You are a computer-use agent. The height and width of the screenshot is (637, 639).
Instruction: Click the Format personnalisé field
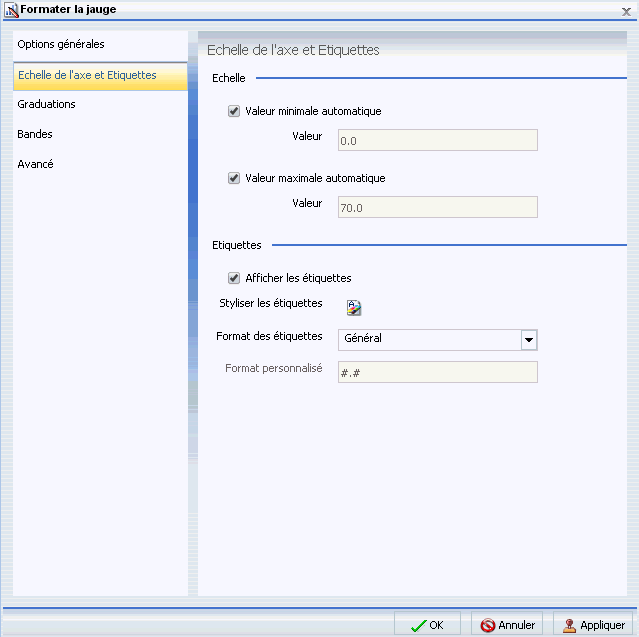438,372
